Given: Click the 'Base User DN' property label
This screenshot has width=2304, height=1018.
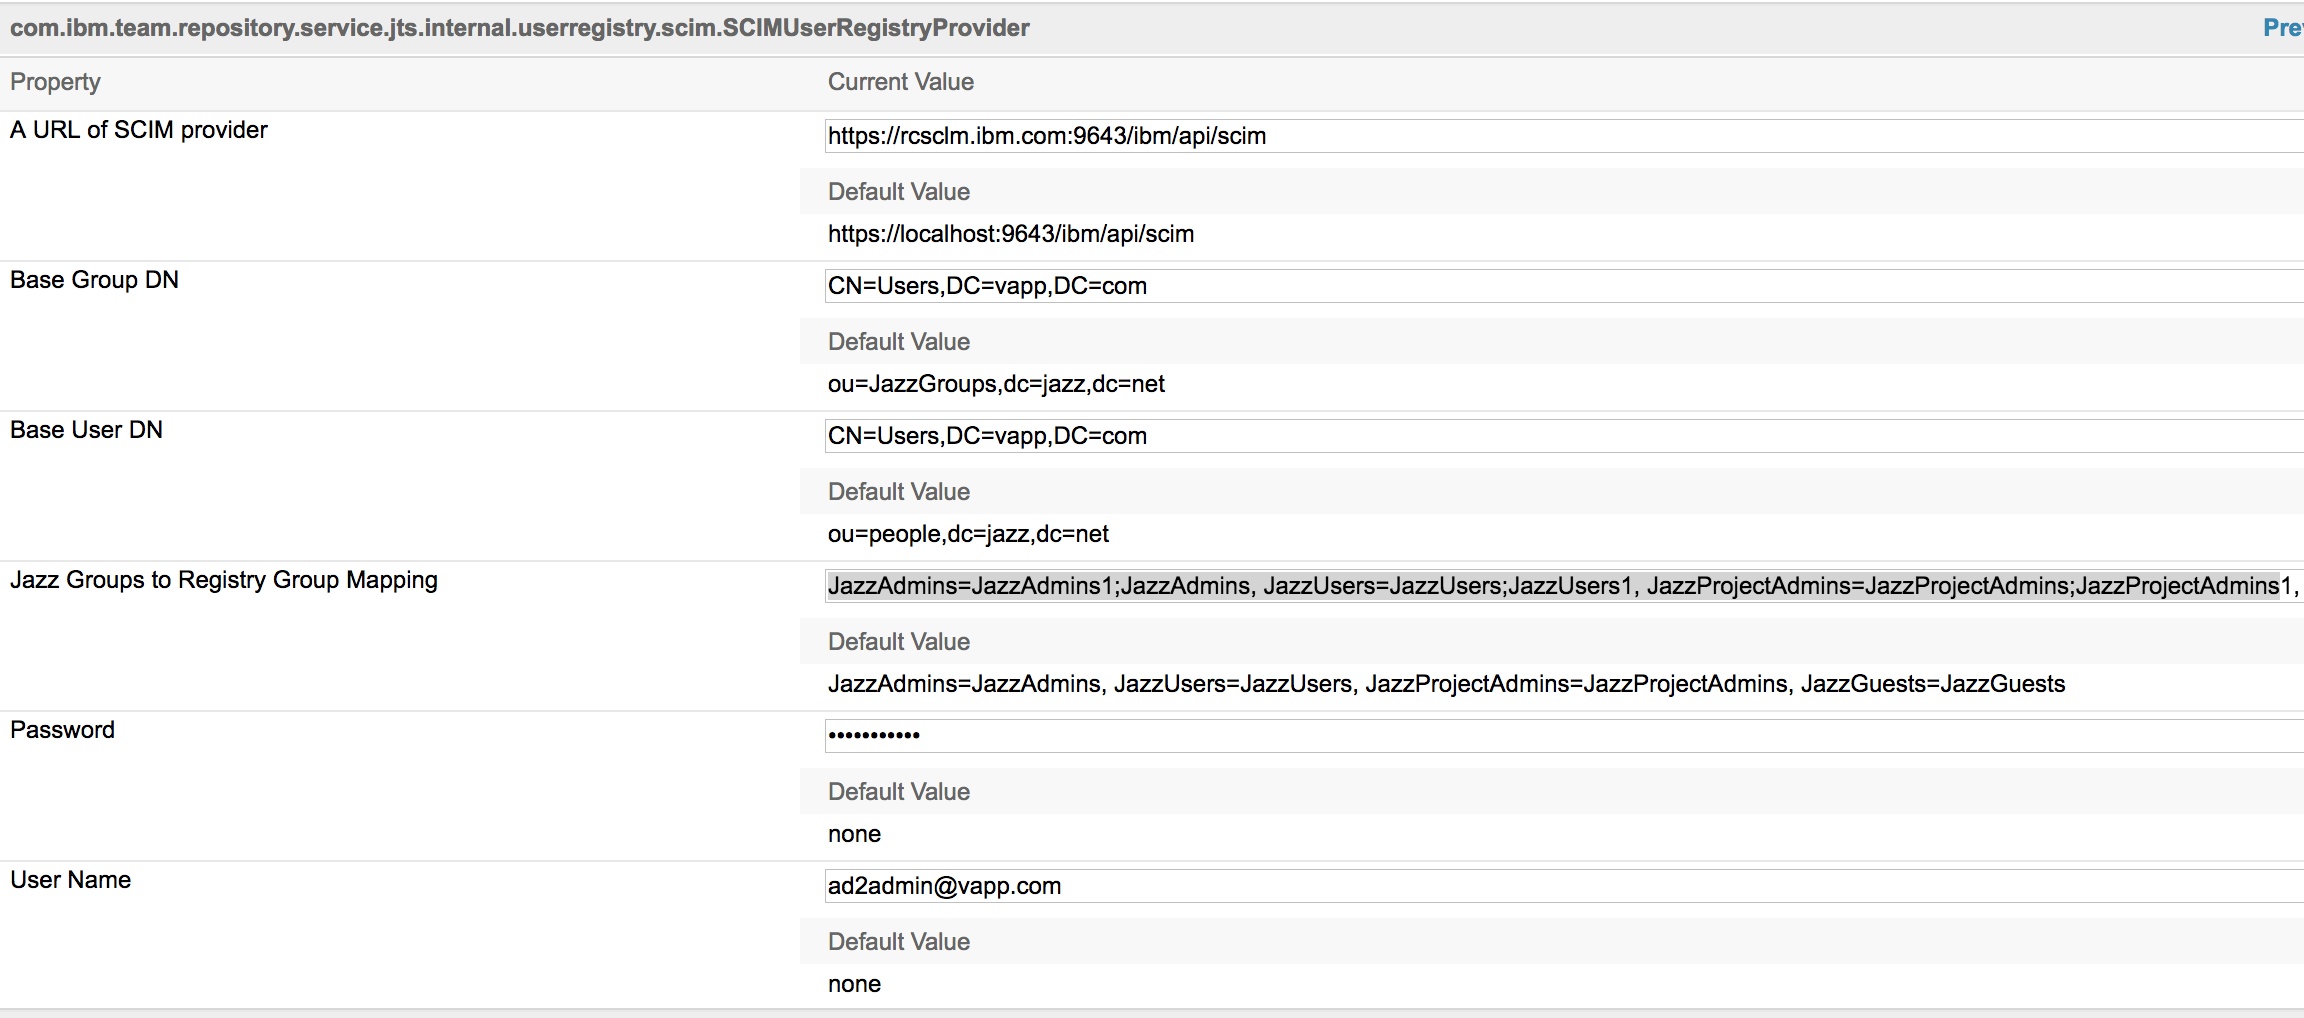Looking at the screenshot, I should pos(86,430).
